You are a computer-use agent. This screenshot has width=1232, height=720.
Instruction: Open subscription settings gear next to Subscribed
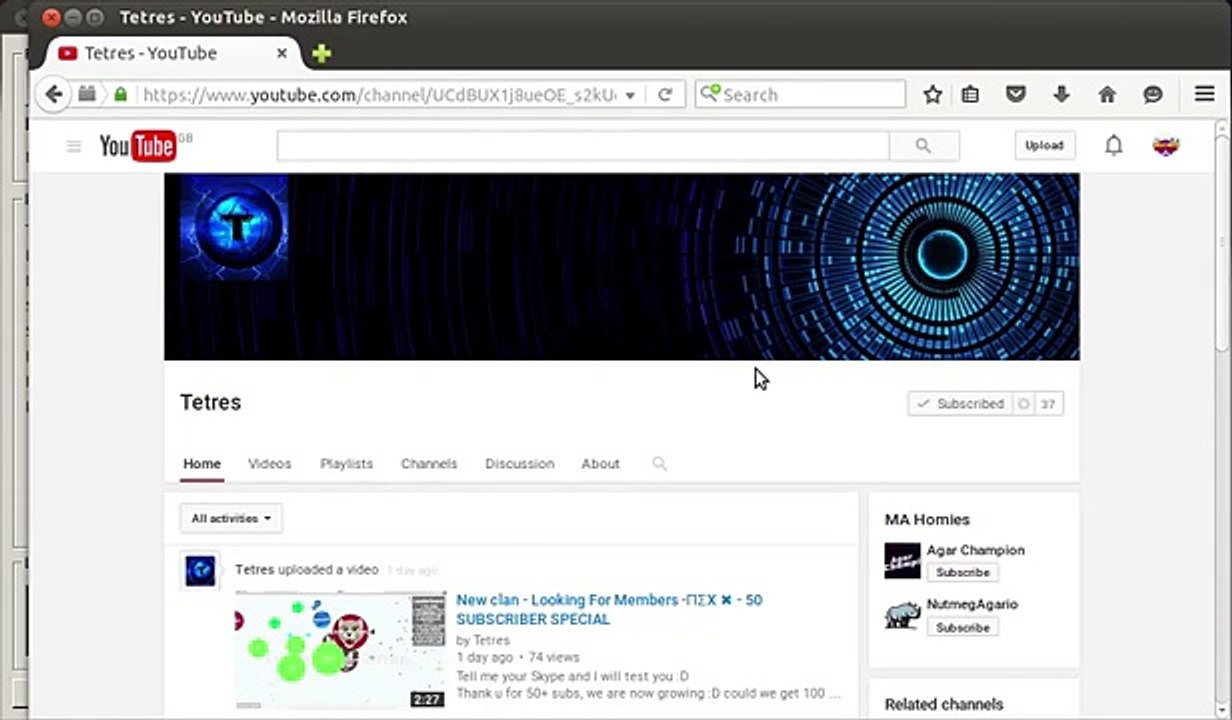pyautogui.click(x=1023, y=404)
